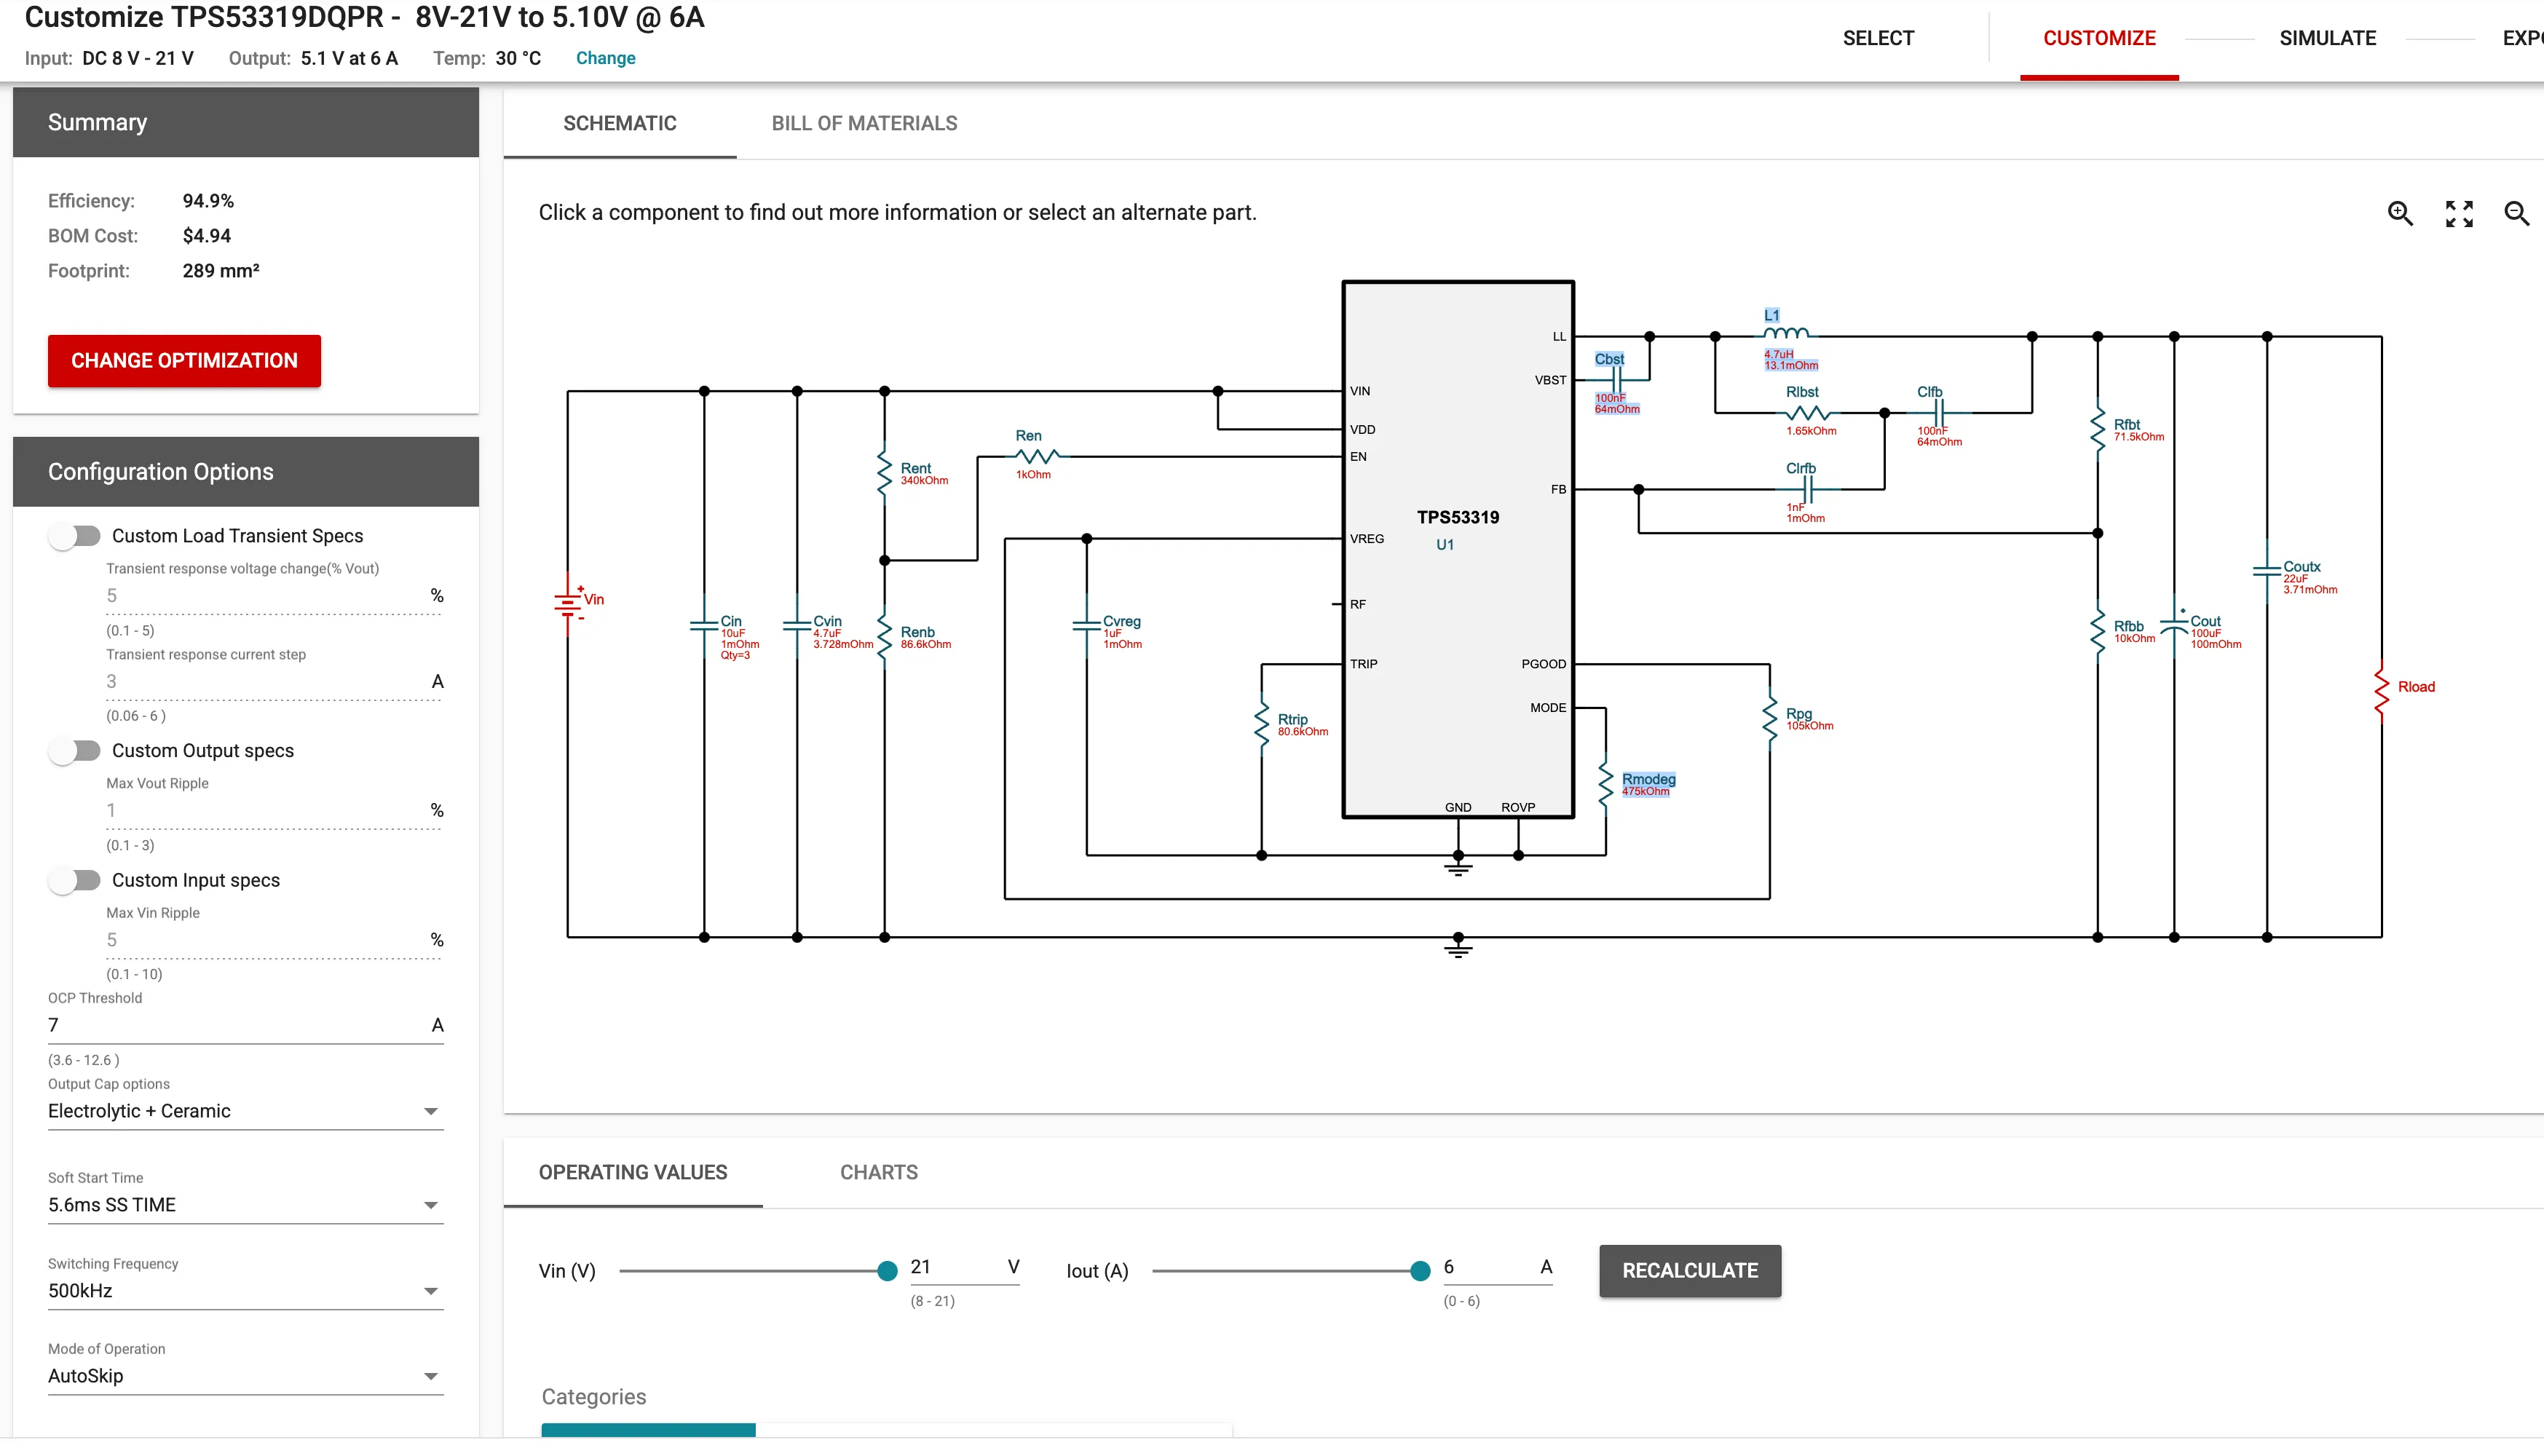2544x1456 pixels.
Task: Select the Cbst capacitor symbol
Action: (x=1616, y=380)
